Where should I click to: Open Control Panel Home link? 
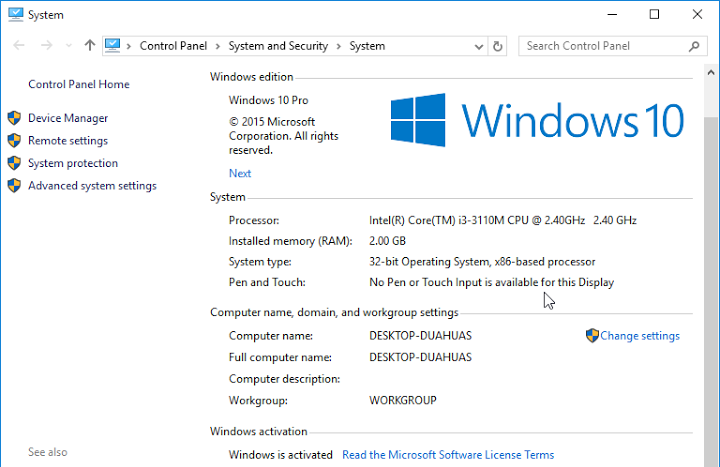[x=79, y=84]
